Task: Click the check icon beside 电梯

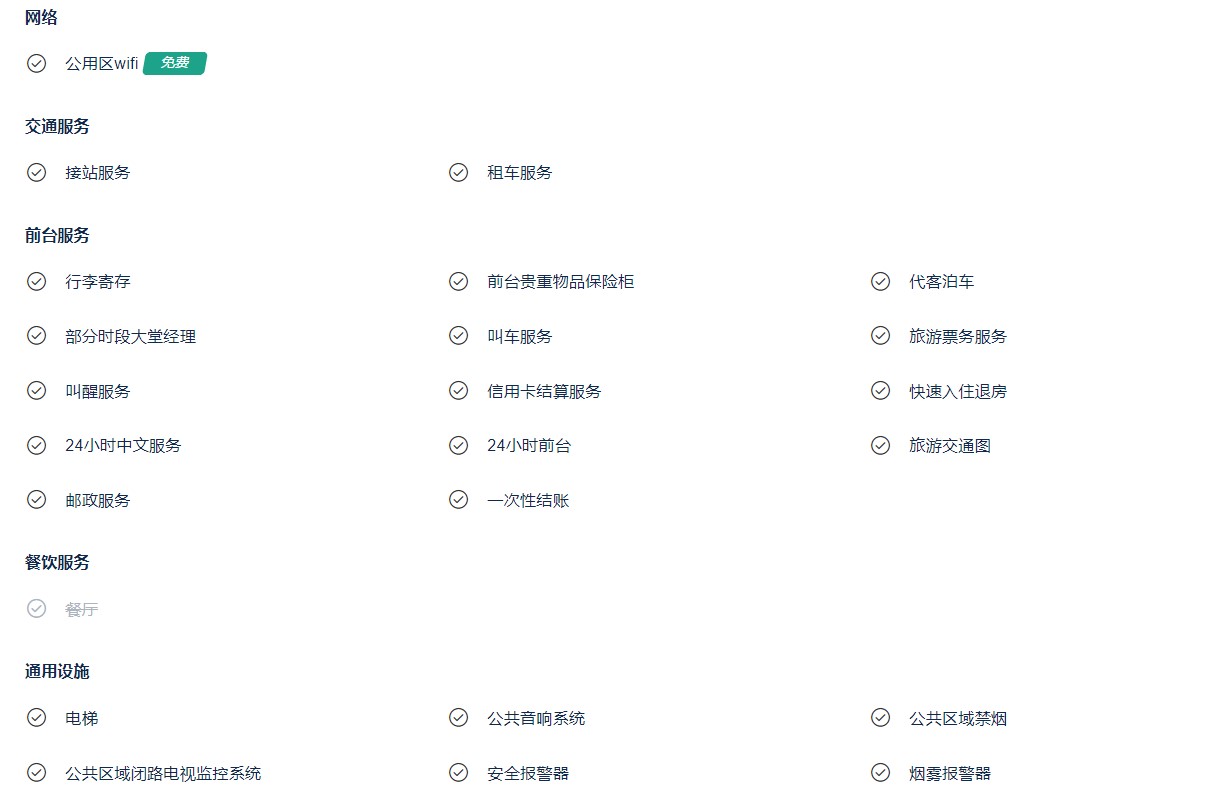Action: coord(36,717)
